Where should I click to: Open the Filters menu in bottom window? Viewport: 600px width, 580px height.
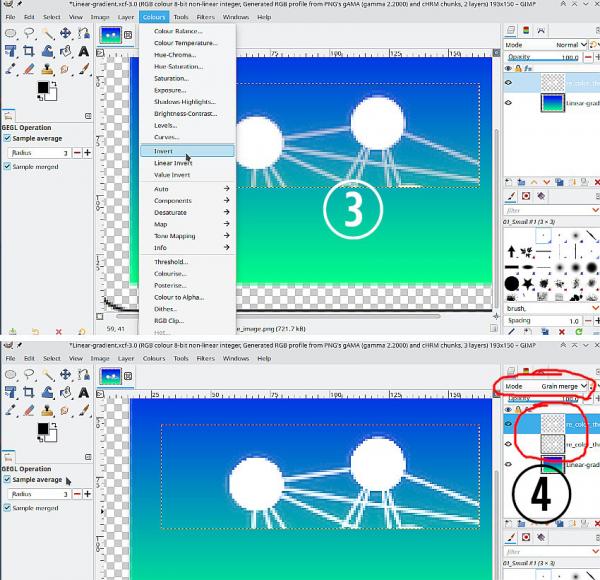click(205, 358)
